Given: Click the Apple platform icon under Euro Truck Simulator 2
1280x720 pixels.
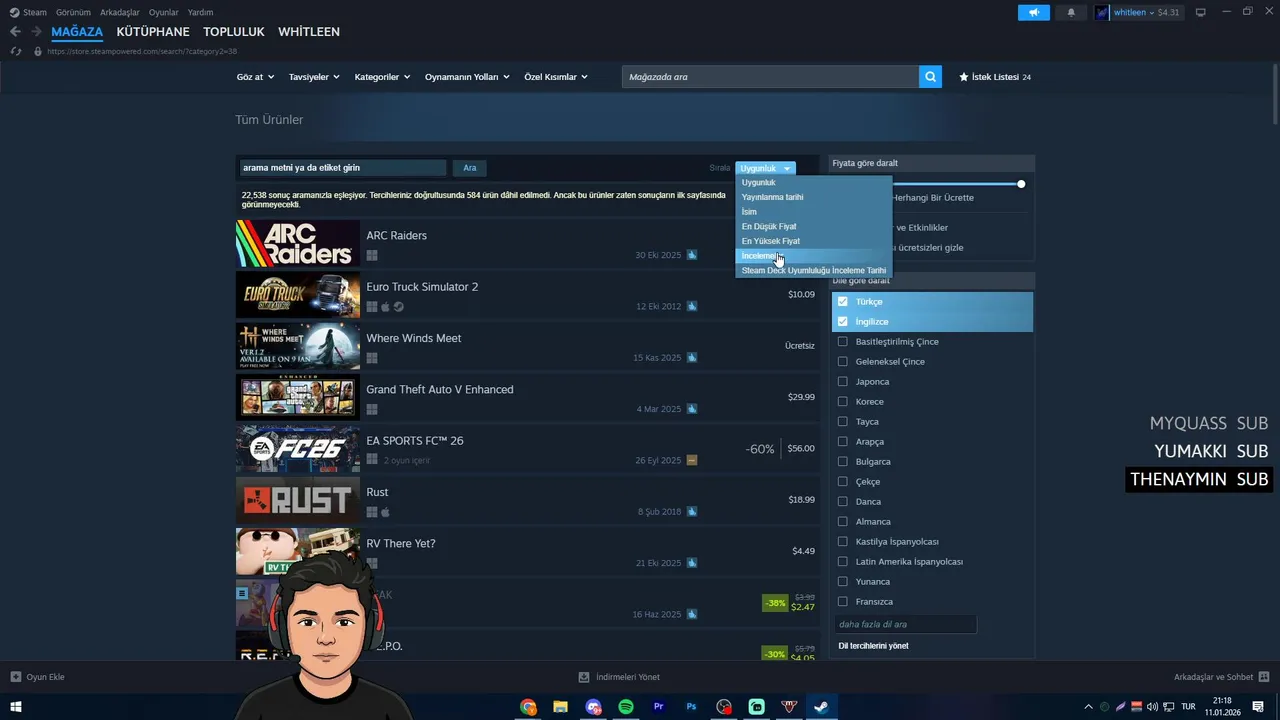Looking at the screenshot, I should click(385, 307).
